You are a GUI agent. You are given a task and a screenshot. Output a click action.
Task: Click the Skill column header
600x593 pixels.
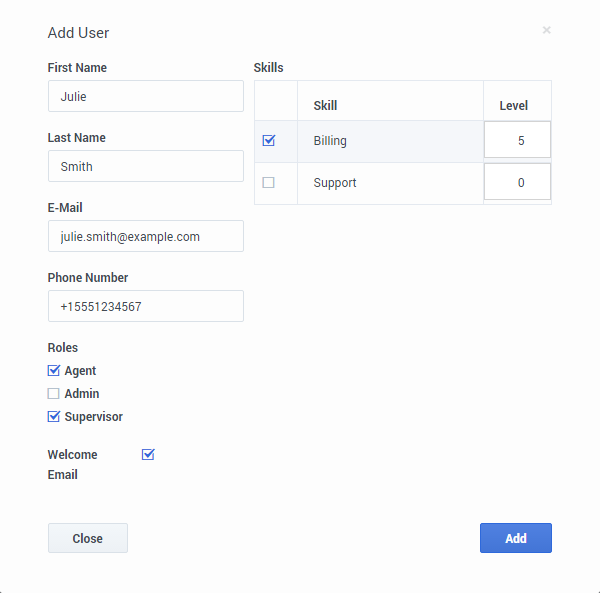[x=325, y=106]
